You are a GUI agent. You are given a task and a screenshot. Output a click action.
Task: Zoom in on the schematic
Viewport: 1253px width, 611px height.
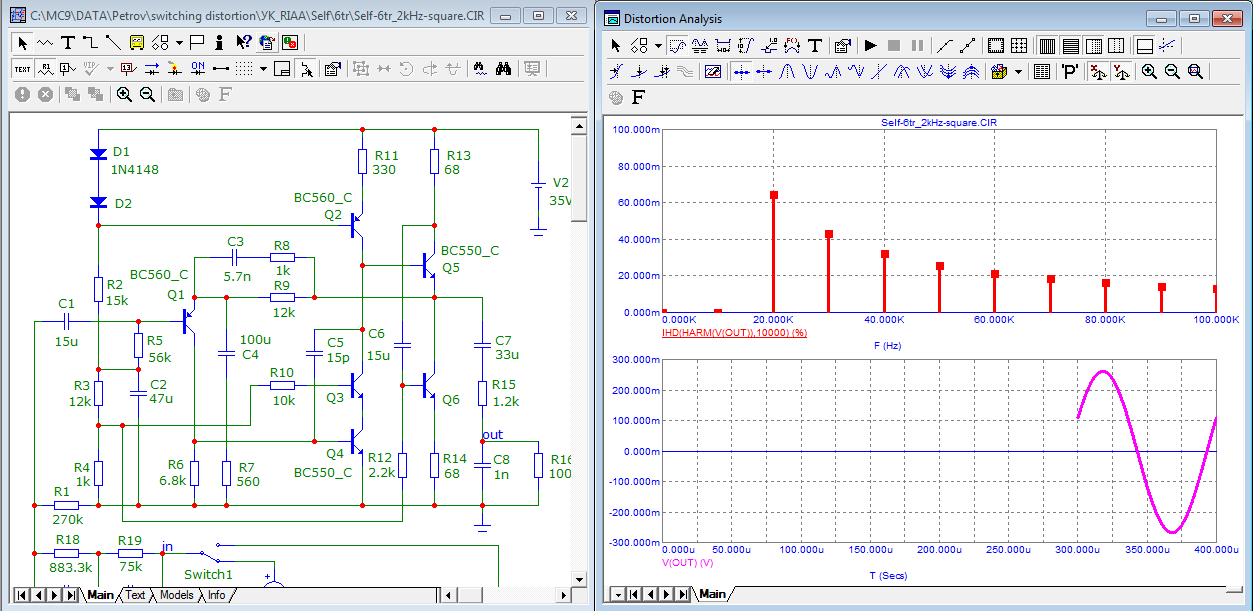(x=124, y=94)
